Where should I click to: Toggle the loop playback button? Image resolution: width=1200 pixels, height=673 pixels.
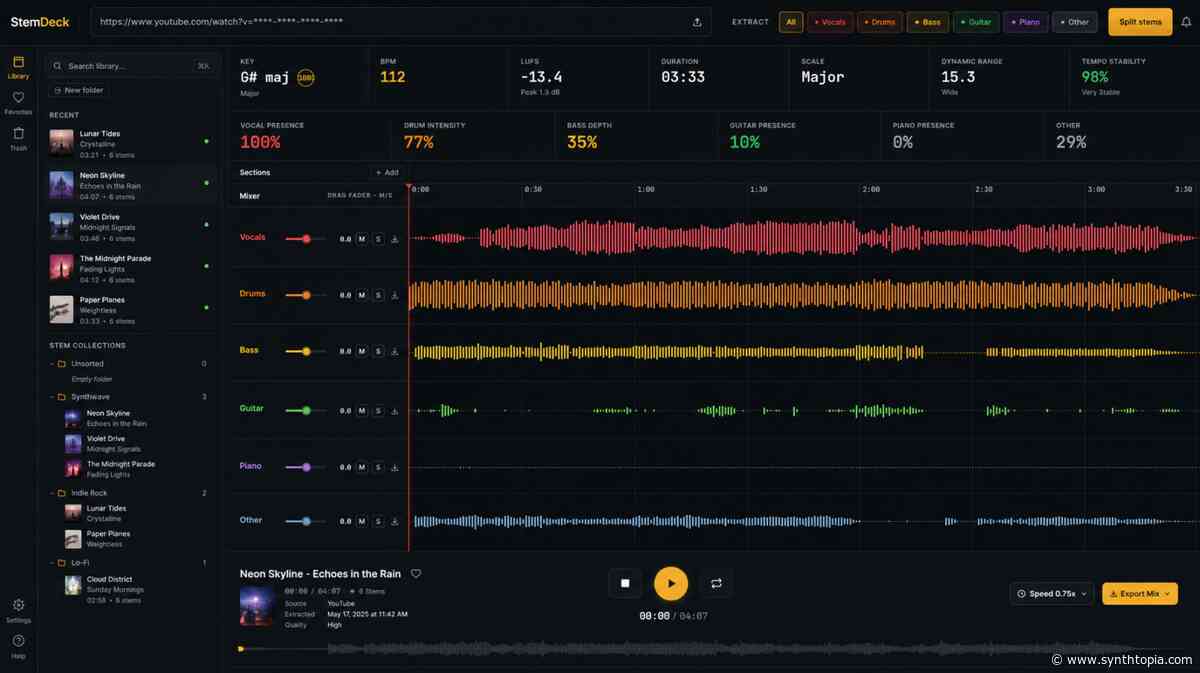[x=716, y=583]
